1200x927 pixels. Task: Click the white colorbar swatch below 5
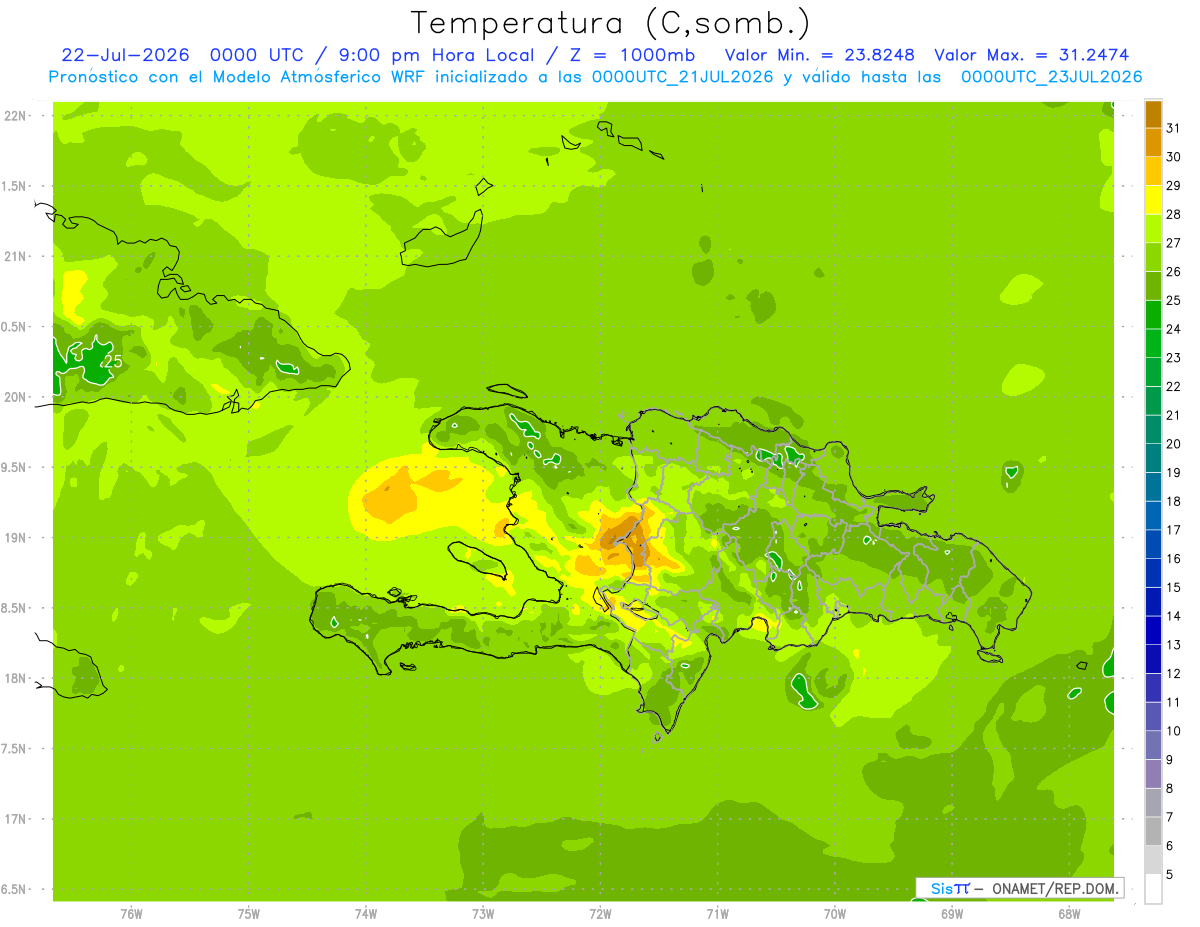[1153, 888]
